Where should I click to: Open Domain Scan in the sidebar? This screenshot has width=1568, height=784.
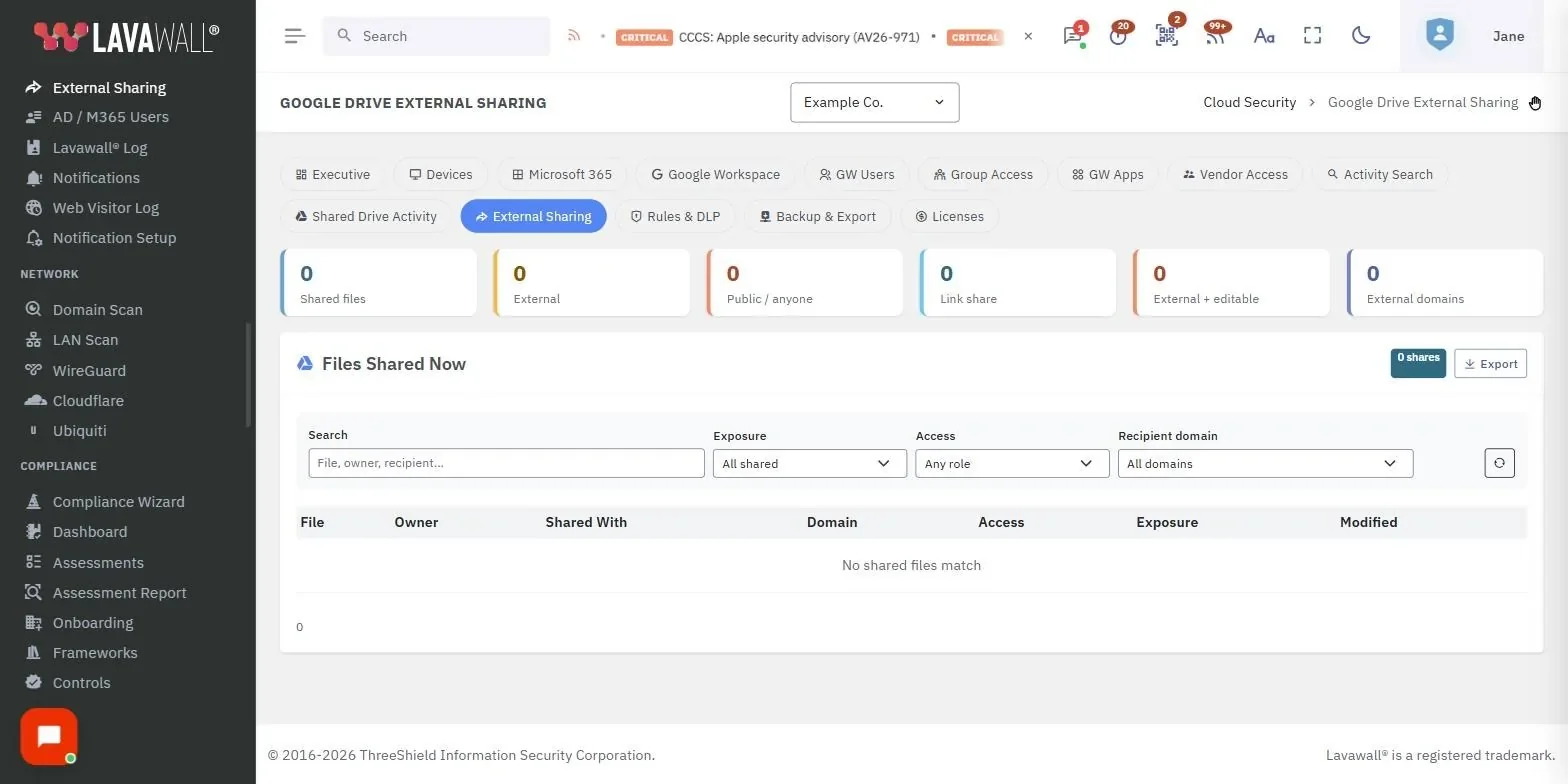pos(97,310)
